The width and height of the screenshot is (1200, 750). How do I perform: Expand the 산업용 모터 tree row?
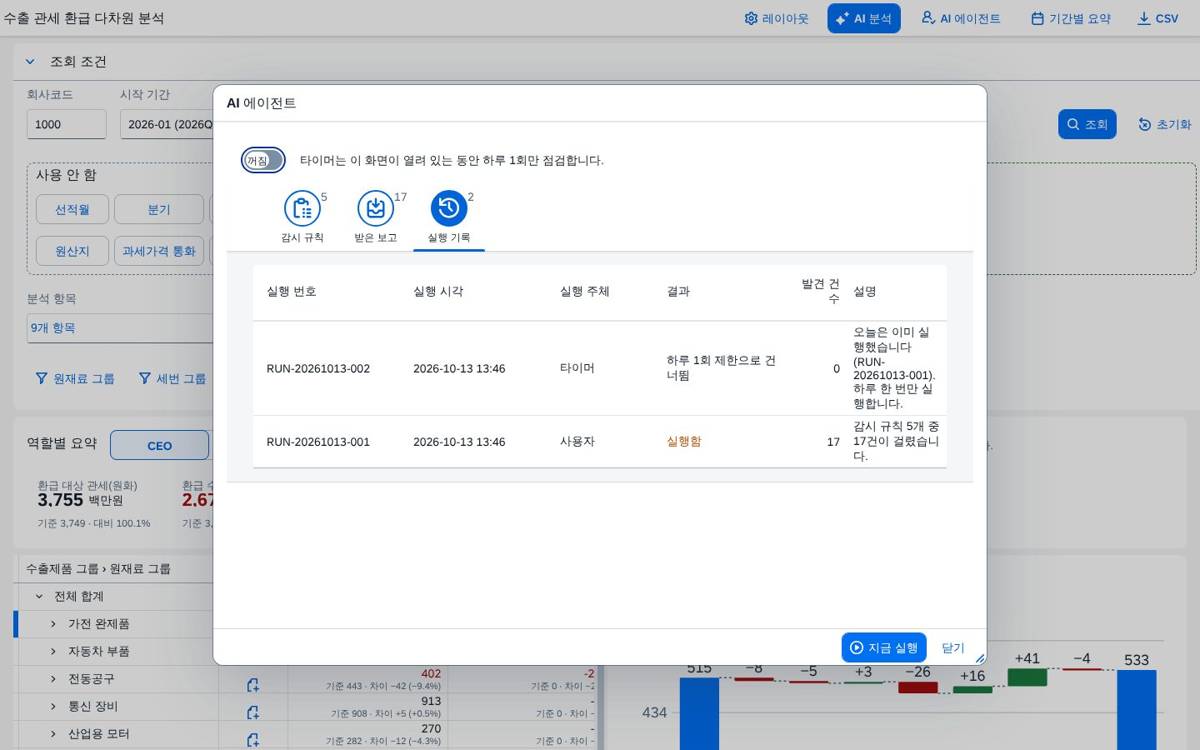(x=53, y=734)
